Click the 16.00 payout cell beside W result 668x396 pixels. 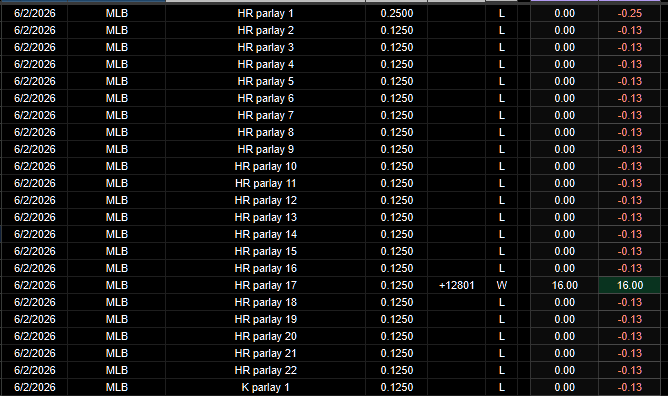tap(564, 285)
